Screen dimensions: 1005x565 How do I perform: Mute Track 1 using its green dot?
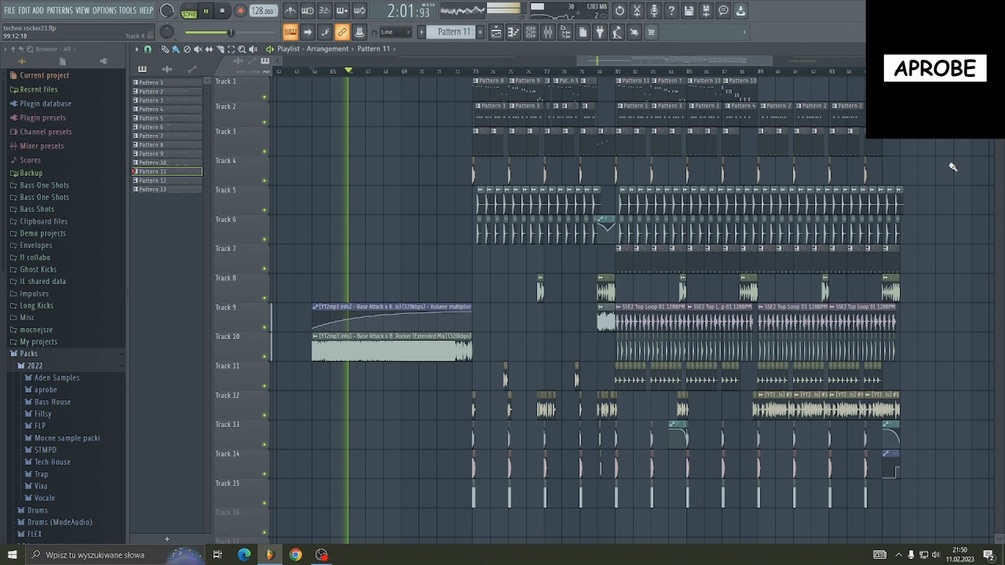(x=264, y=97)
